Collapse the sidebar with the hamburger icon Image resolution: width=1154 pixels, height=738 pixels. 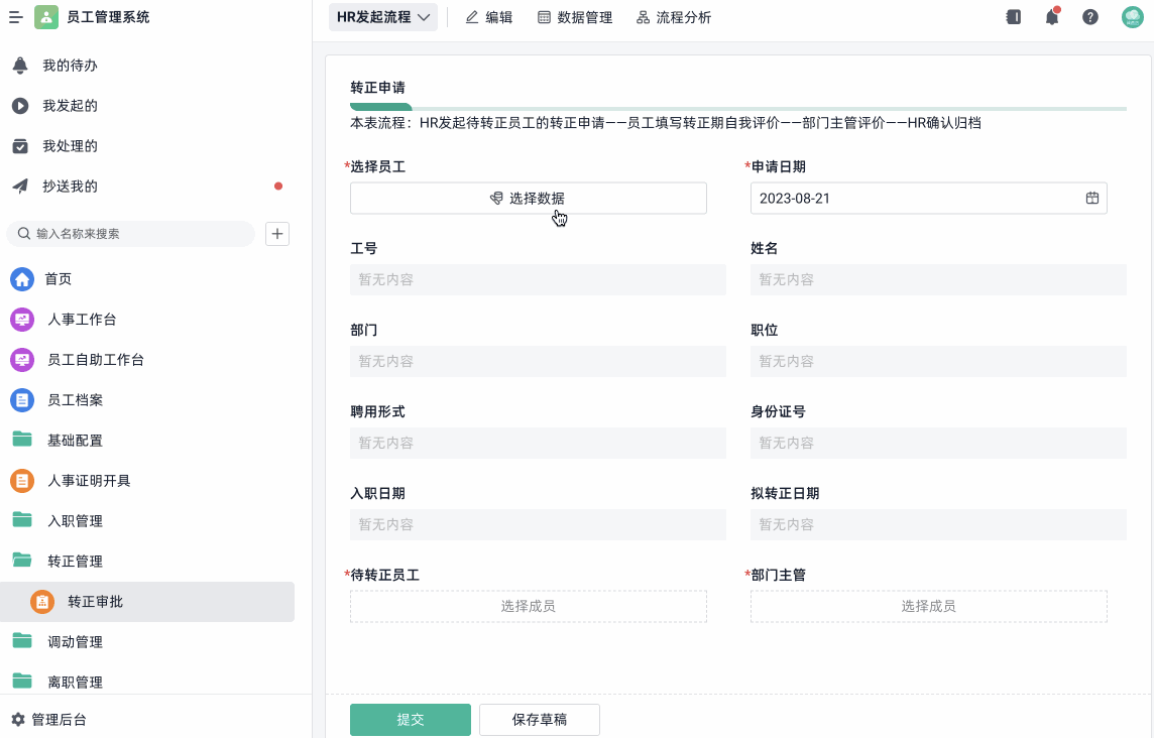click(x=14, y=16)
